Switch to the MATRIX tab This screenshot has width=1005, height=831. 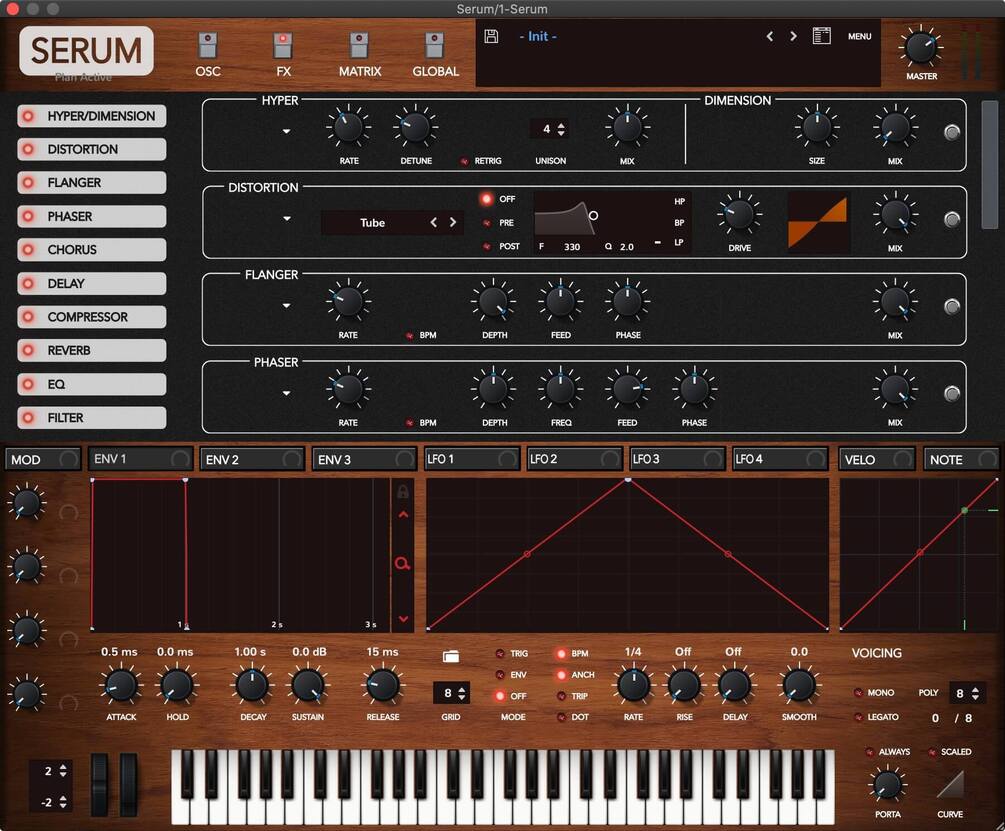point(360,55)
